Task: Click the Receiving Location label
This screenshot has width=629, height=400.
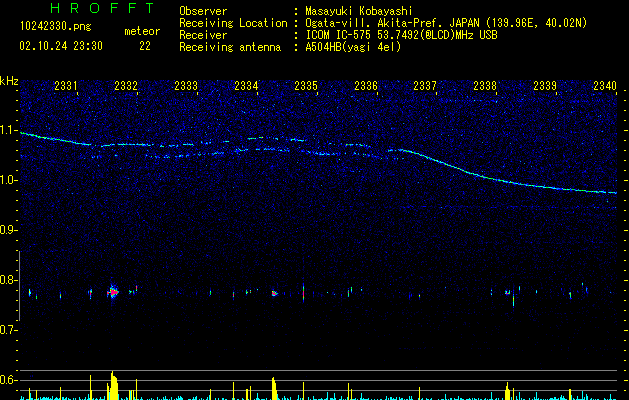Action: click(233, 23)
